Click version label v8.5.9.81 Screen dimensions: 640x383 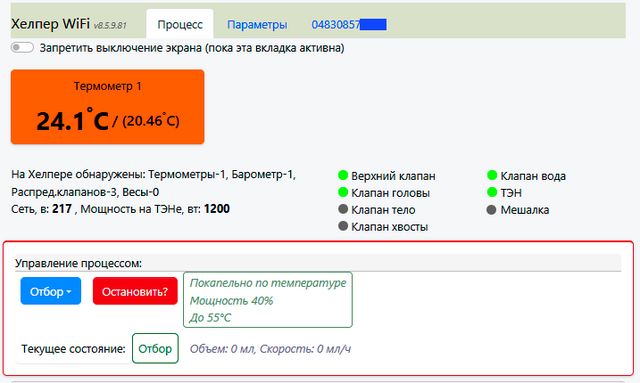click(x=110, y=26)
